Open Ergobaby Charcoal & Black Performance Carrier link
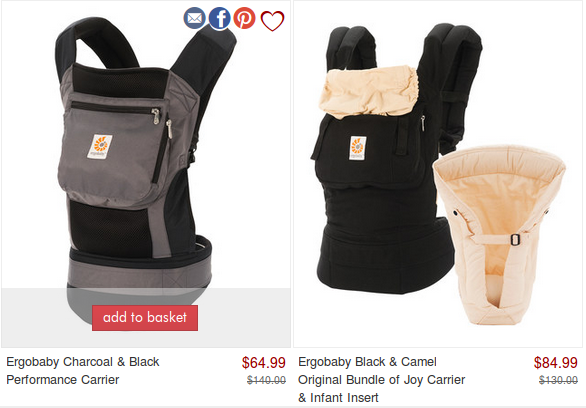 tap(83, 371)
